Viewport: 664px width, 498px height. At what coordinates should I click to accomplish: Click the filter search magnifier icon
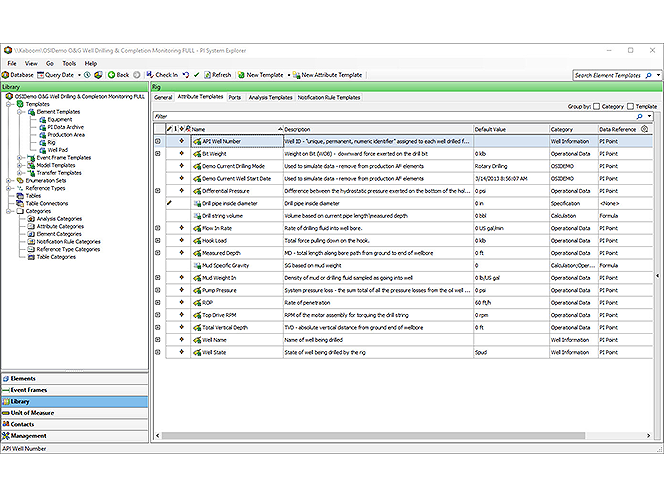(641, 116)
